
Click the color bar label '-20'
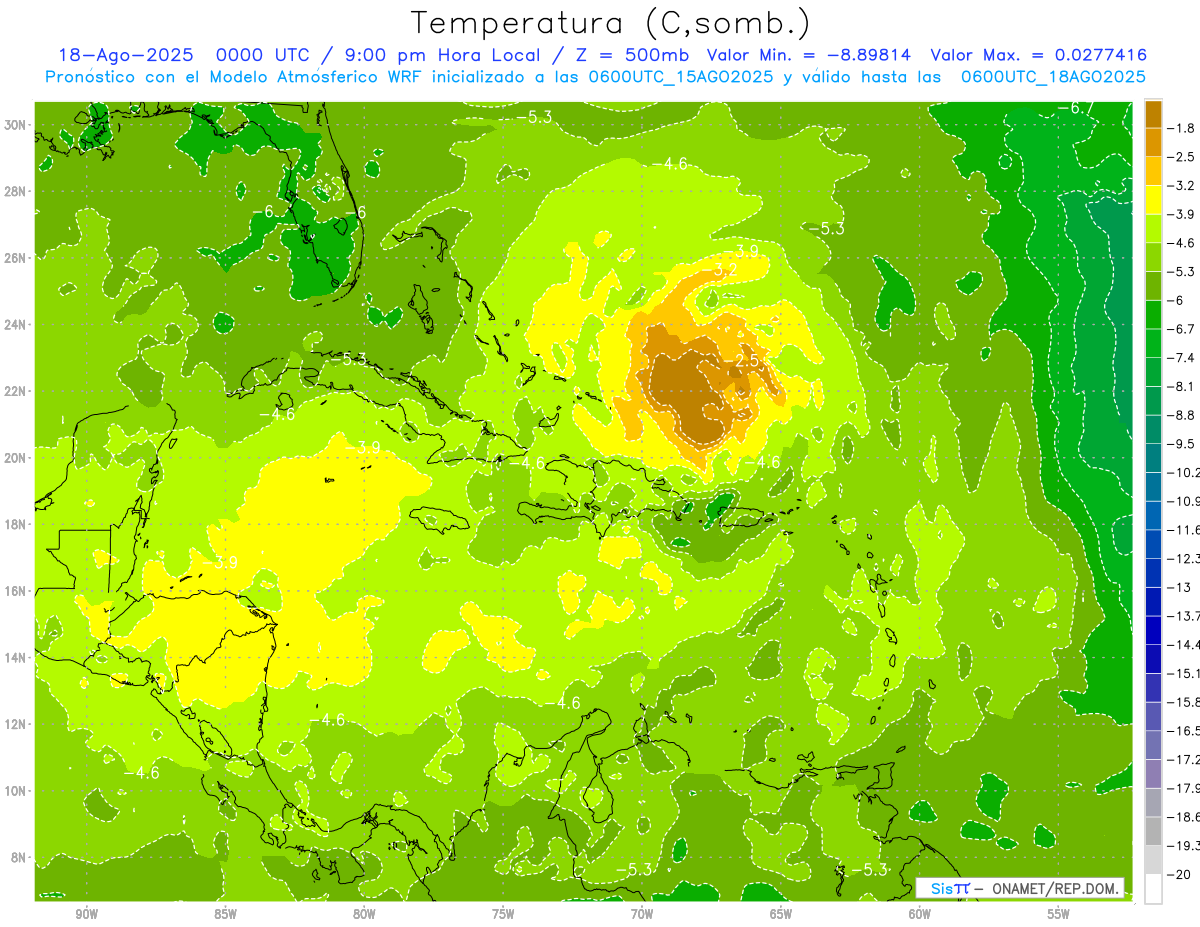[x=1178, y=874]
